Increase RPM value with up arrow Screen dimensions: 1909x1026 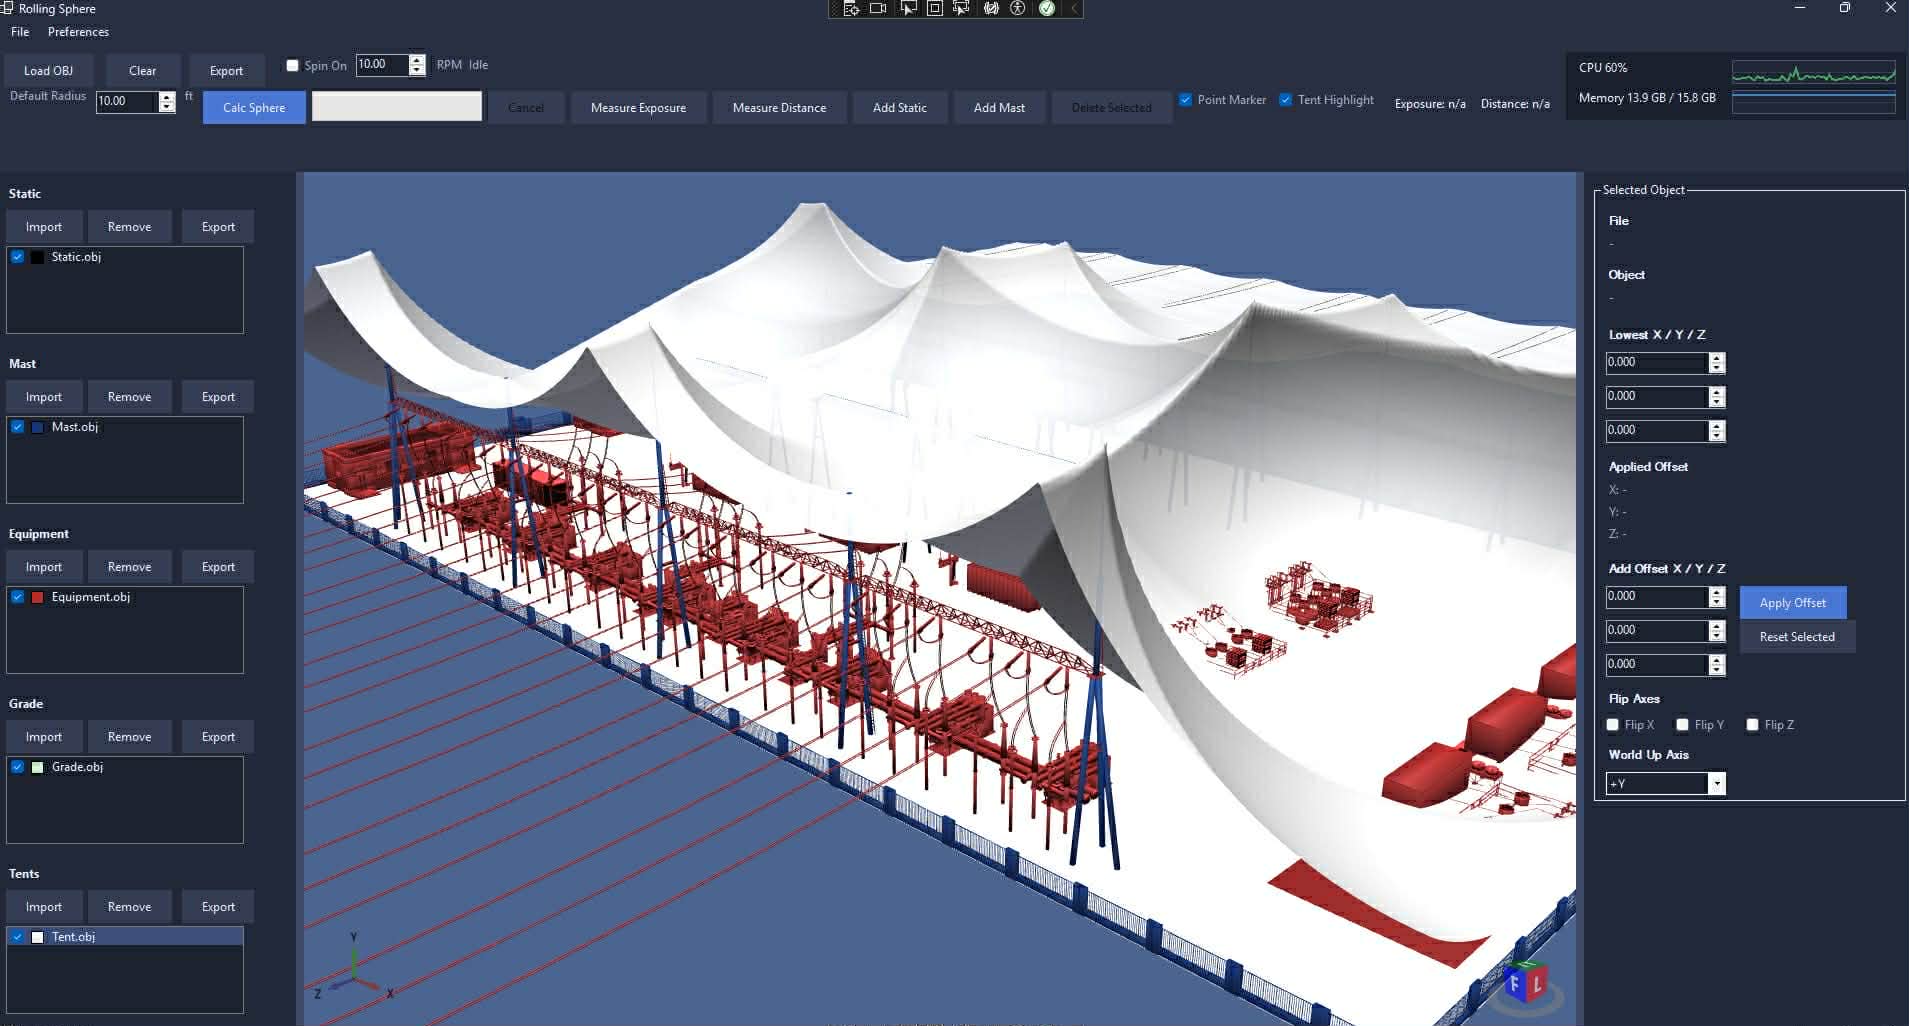click(417, 60)
